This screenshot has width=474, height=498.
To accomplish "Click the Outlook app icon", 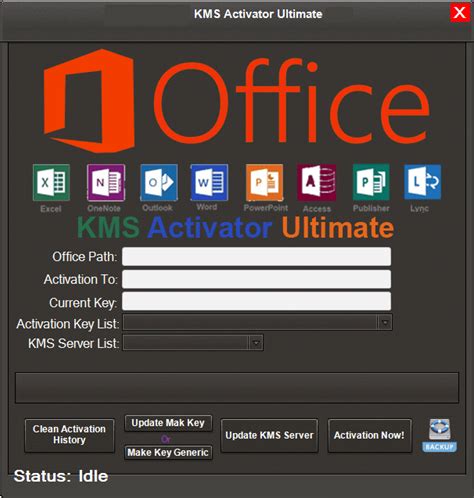I will tap(159, 182).
